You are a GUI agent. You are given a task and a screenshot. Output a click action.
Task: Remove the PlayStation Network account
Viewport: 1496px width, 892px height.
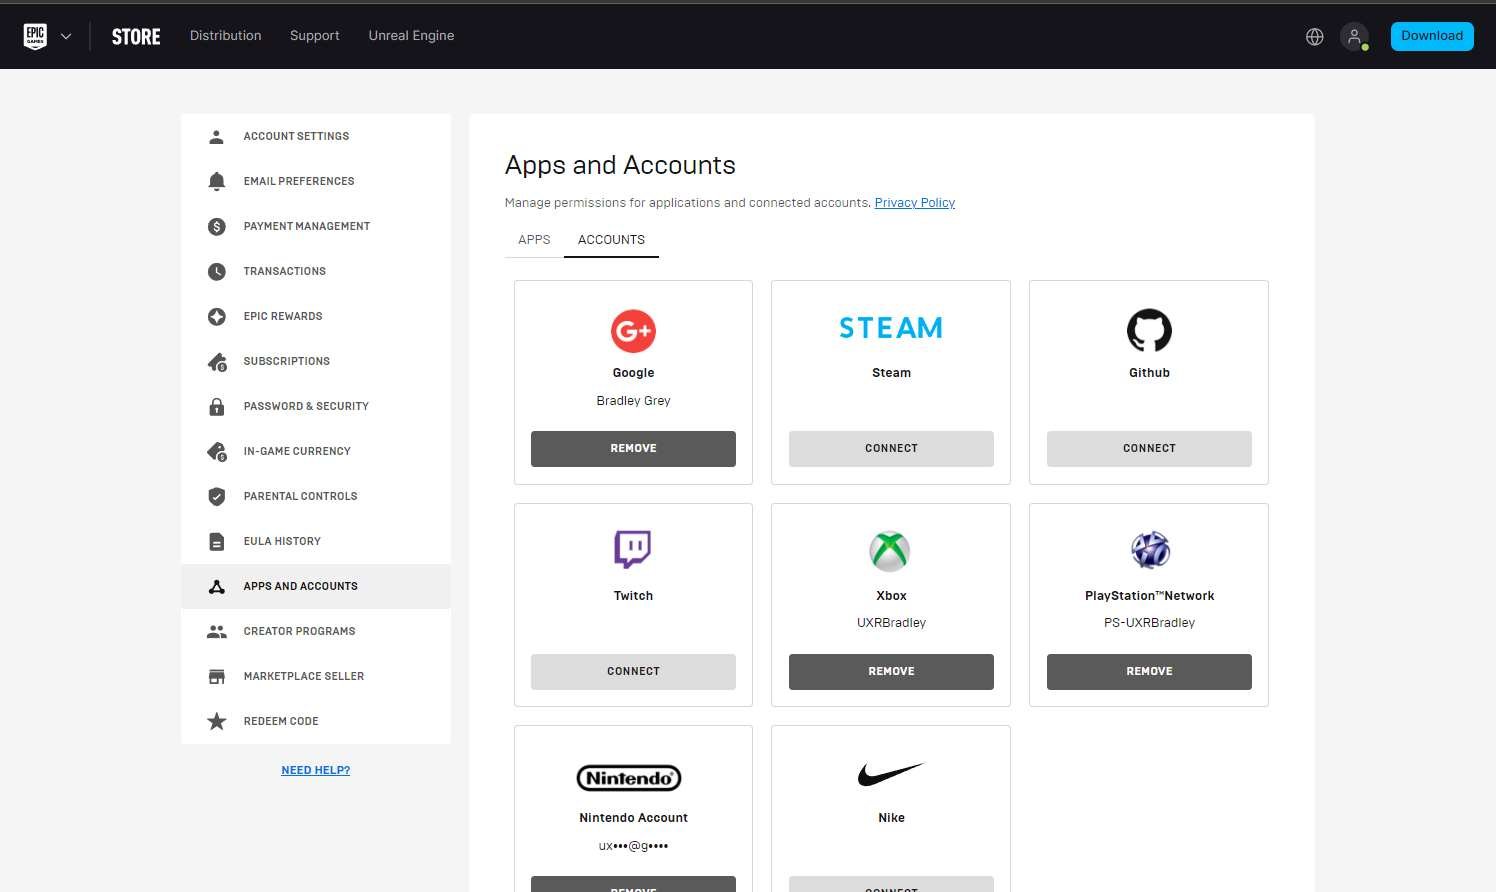point(1149,672)
